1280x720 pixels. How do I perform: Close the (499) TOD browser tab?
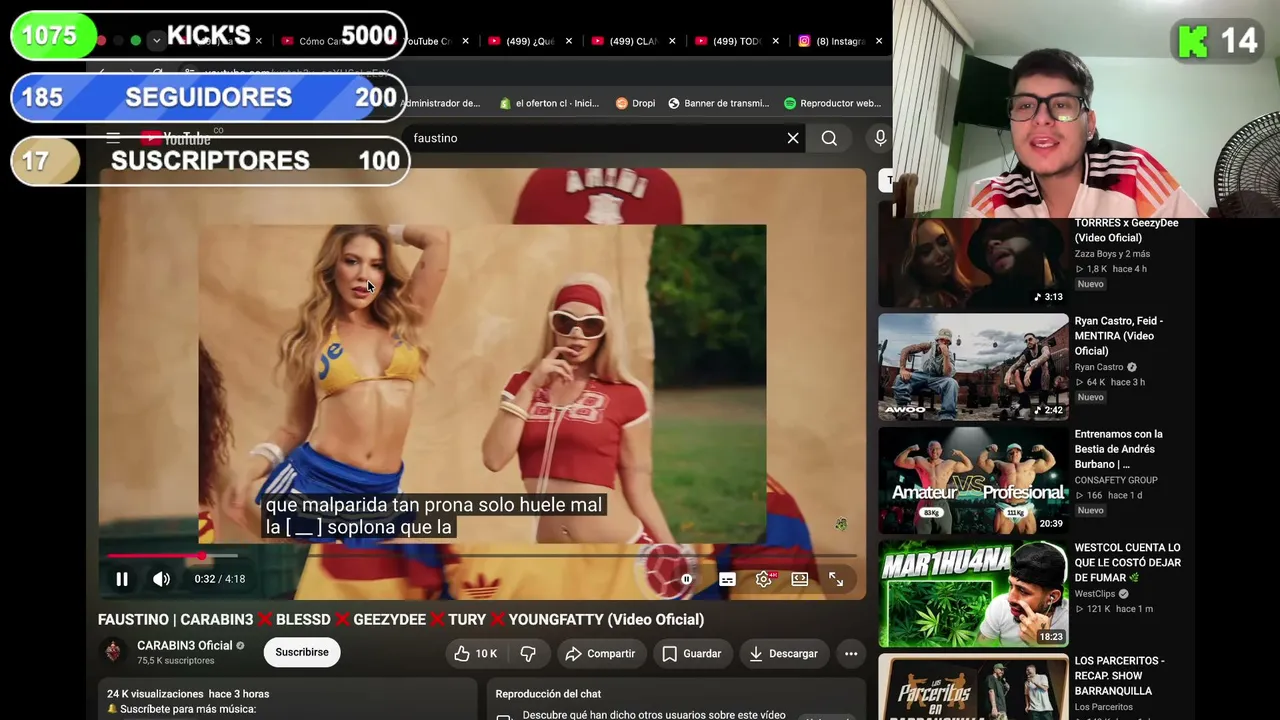point(775,41)
